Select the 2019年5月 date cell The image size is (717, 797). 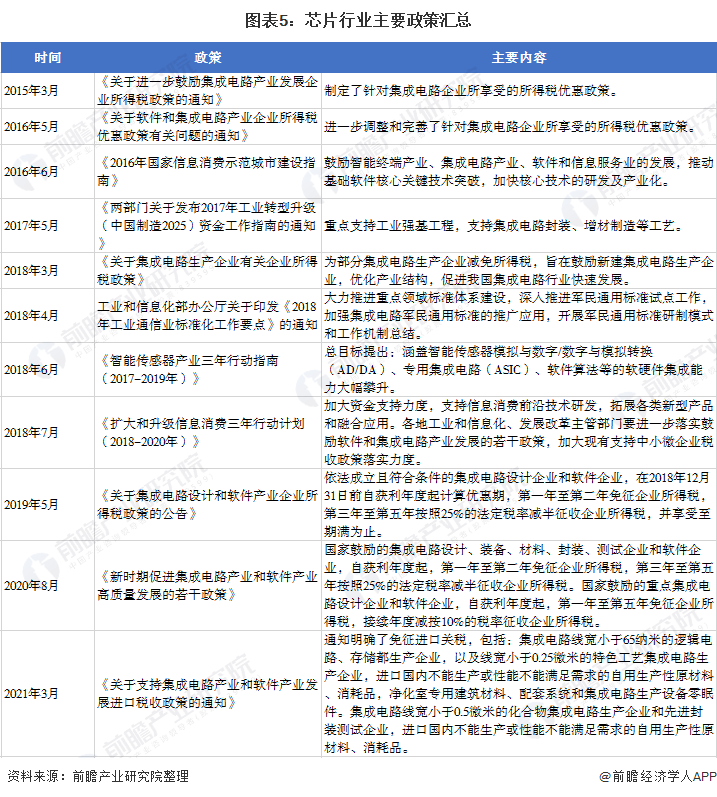point(32,503)
